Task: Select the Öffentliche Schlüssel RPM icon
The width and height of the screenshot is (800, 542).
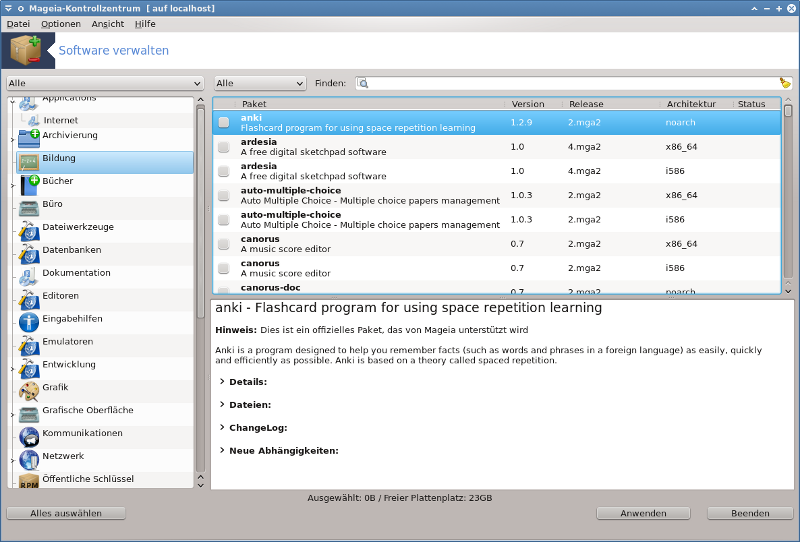Action: (x=29, y=481)
